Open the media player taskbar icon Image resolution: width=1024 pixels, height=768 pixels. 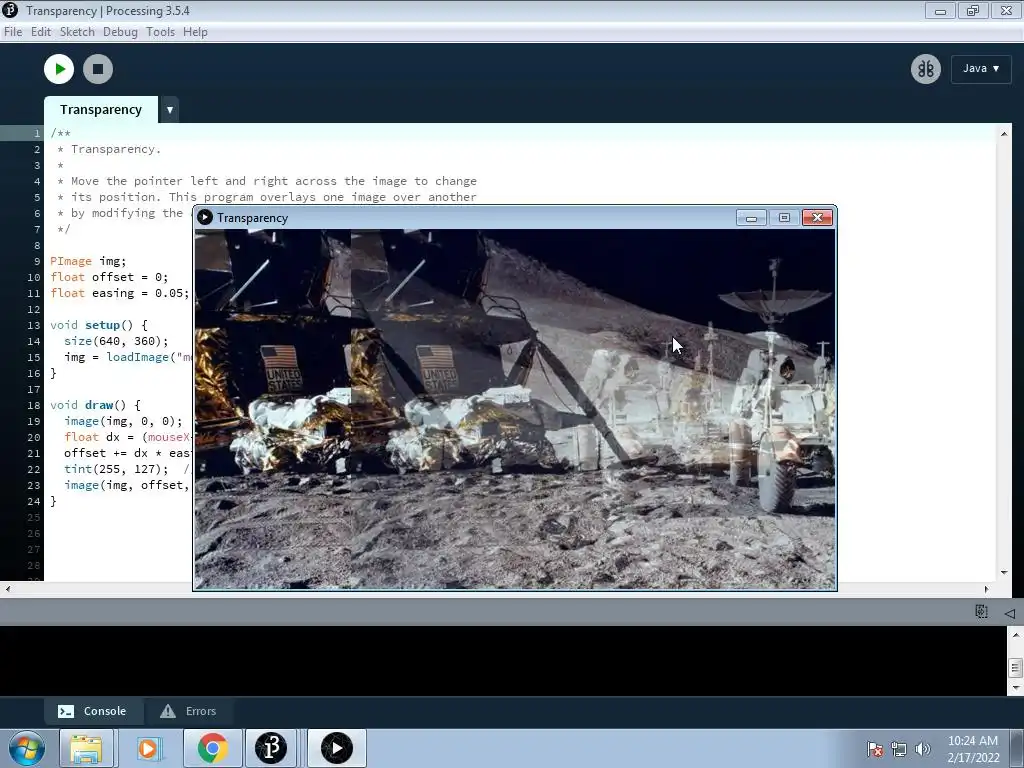(148, 748)
